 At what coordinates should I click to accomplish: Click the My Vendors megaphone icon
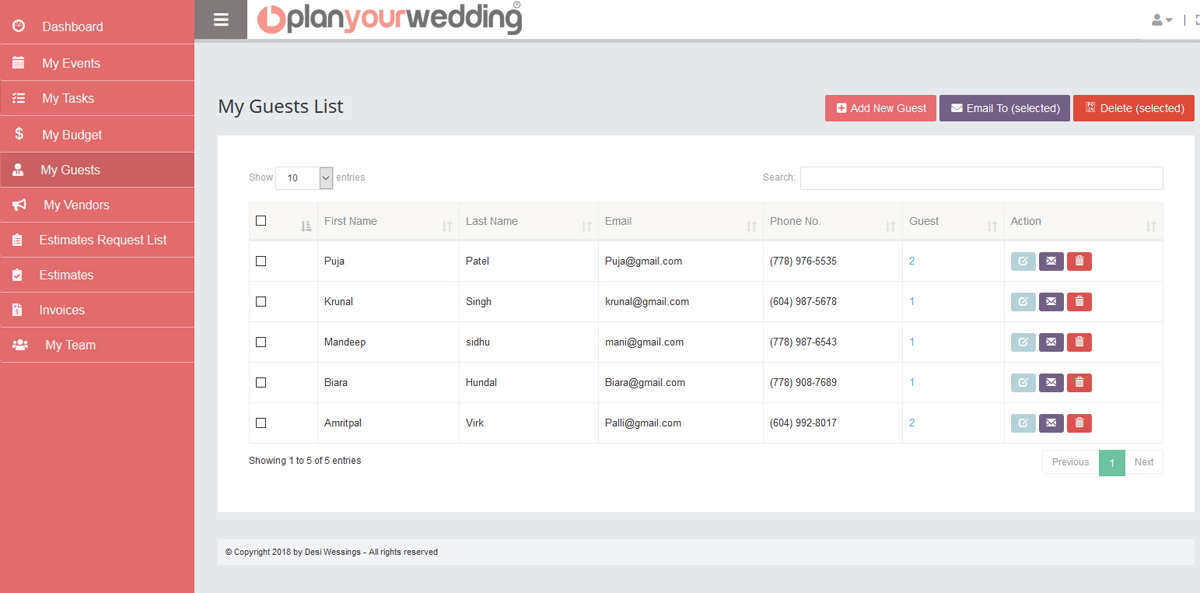(19, 205)
